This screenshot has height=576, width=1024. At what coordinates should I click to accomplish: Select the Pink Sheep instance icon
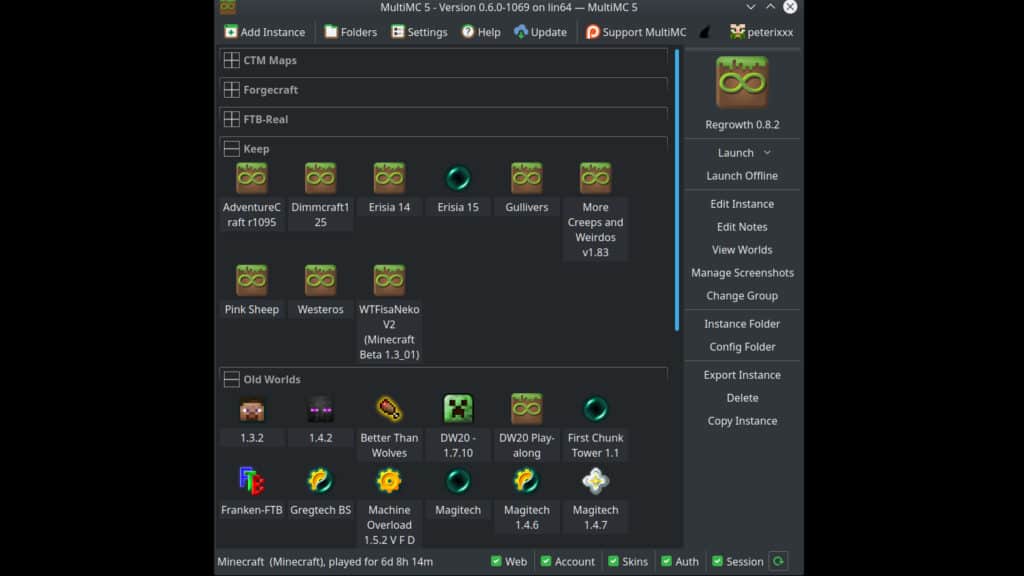(x=251, y=280)
